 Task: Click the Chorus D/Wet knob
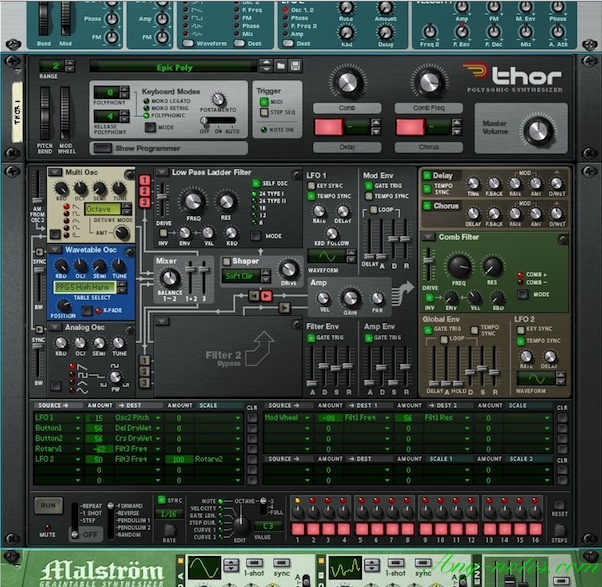click(x=556, y=213)
